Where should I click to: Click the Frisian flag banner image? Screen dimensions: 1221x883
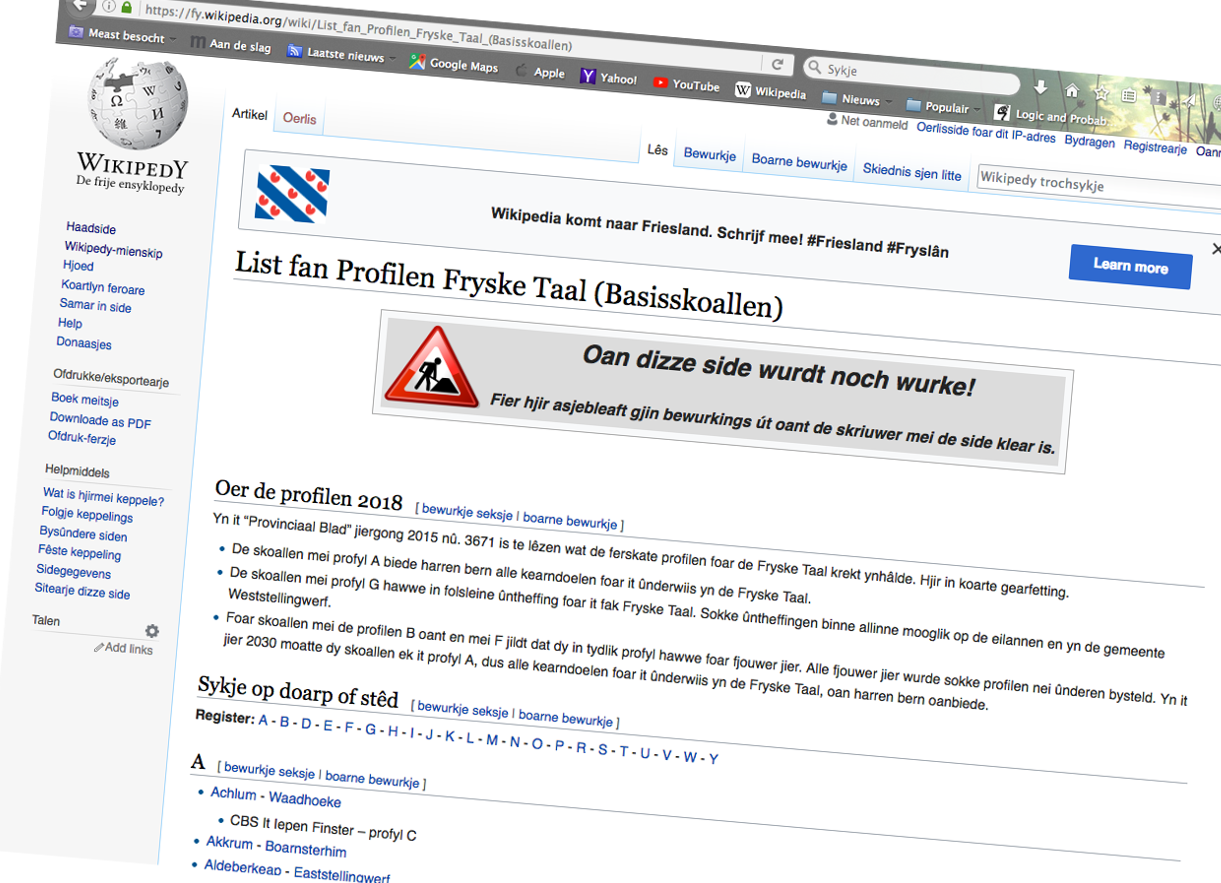click(x=292, y=193)
